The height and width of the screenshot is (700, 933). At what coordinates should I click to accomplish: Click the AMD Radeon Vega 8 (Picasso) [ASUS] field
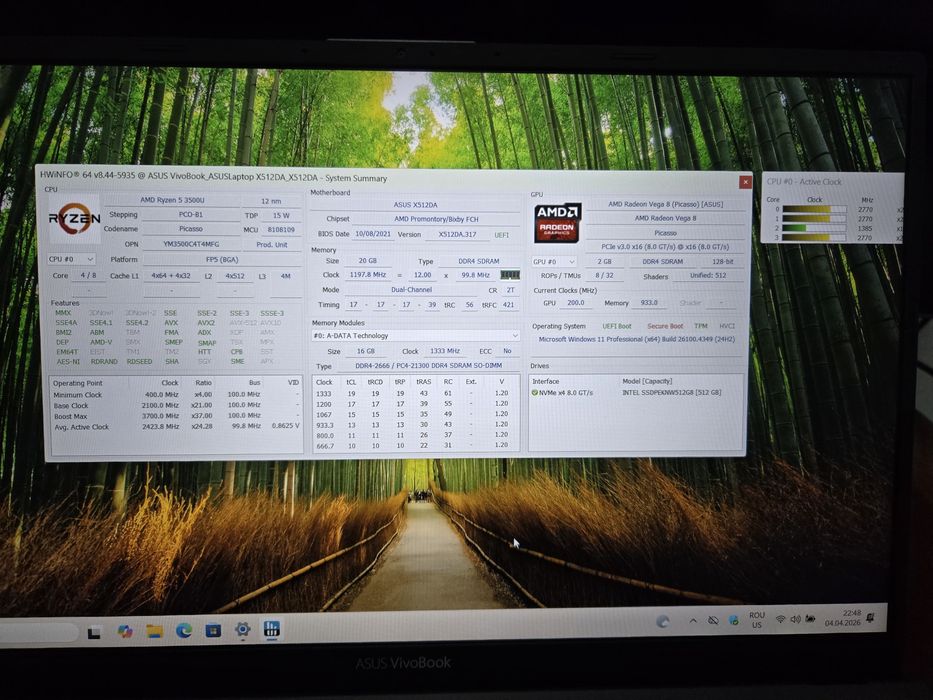click(x=665, y=204)
